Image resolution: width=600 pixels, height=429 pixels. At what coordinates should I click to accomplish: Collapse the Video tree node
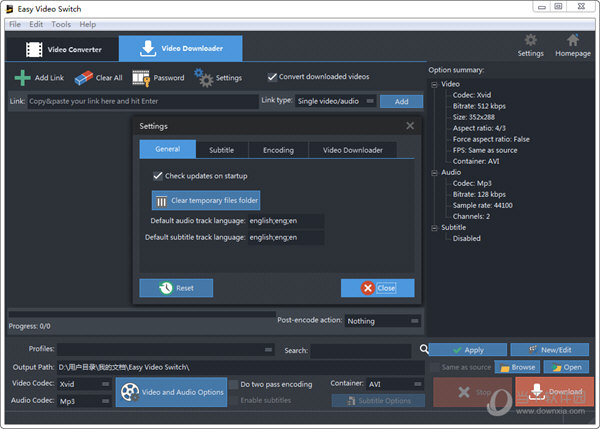(x=434, y=85)
